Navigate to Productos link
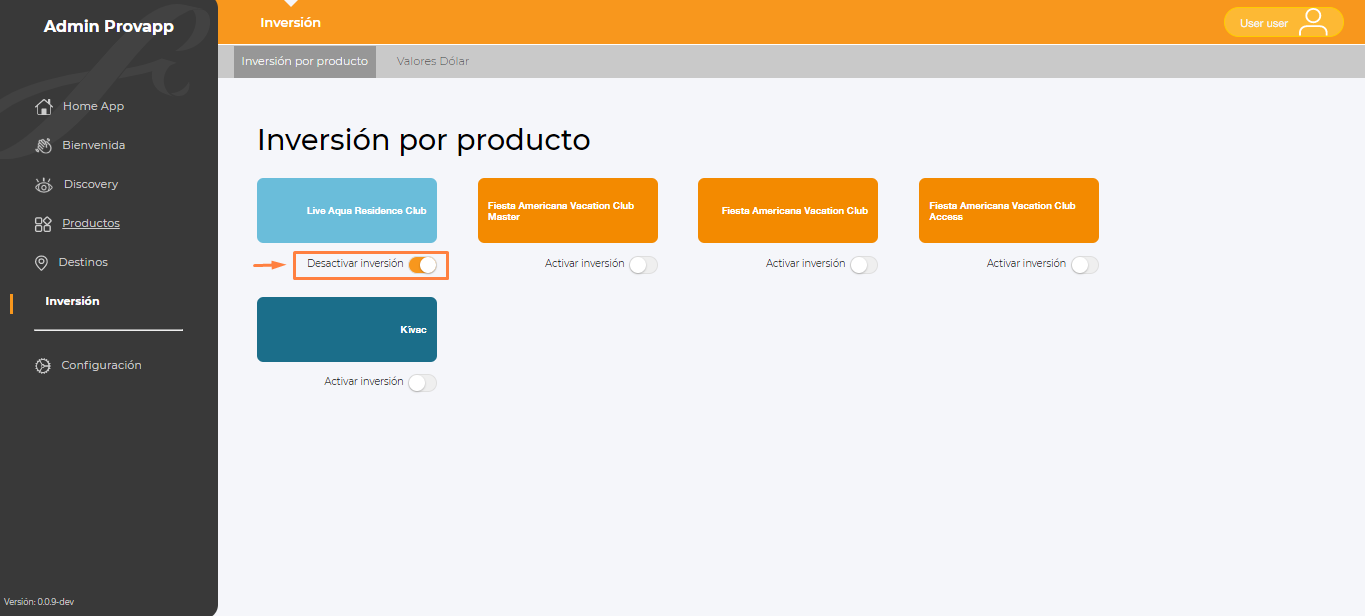Screen dimensions: 1365x616 pyautogui.click(x=91, y=223)
